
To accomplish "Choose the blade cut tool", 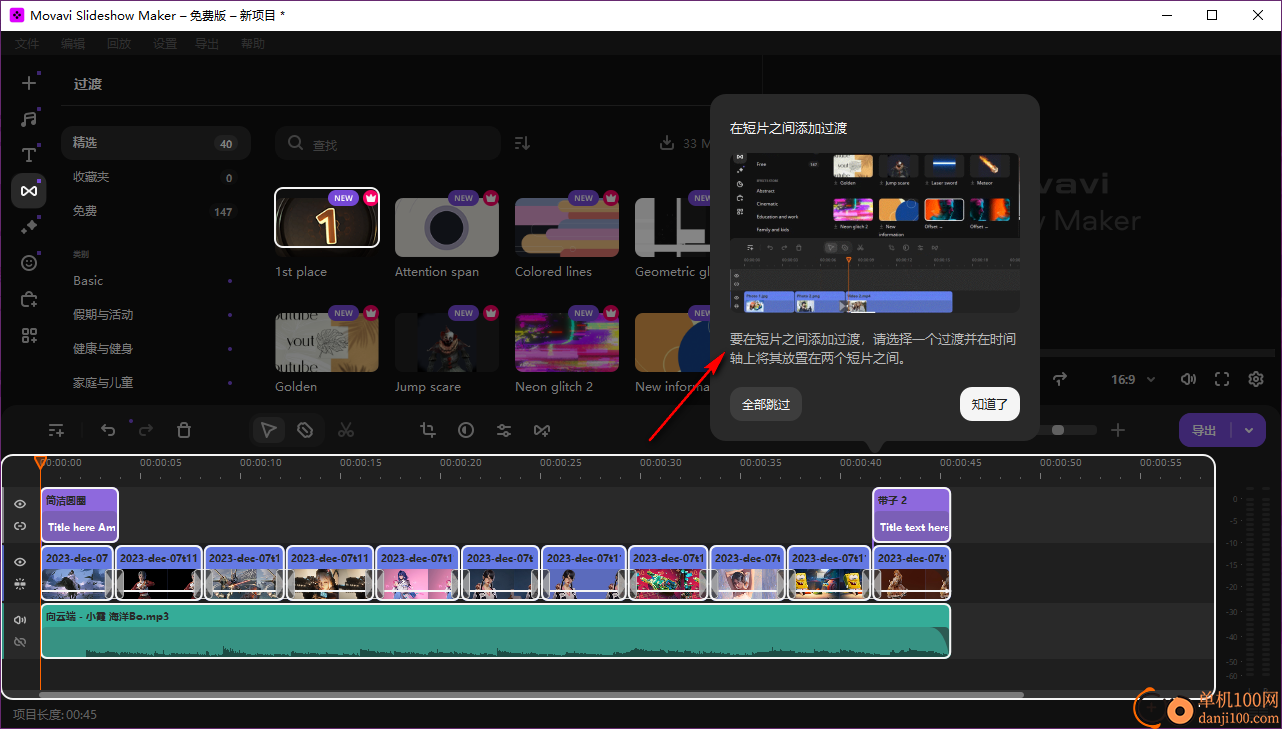I will coord(306,430).
